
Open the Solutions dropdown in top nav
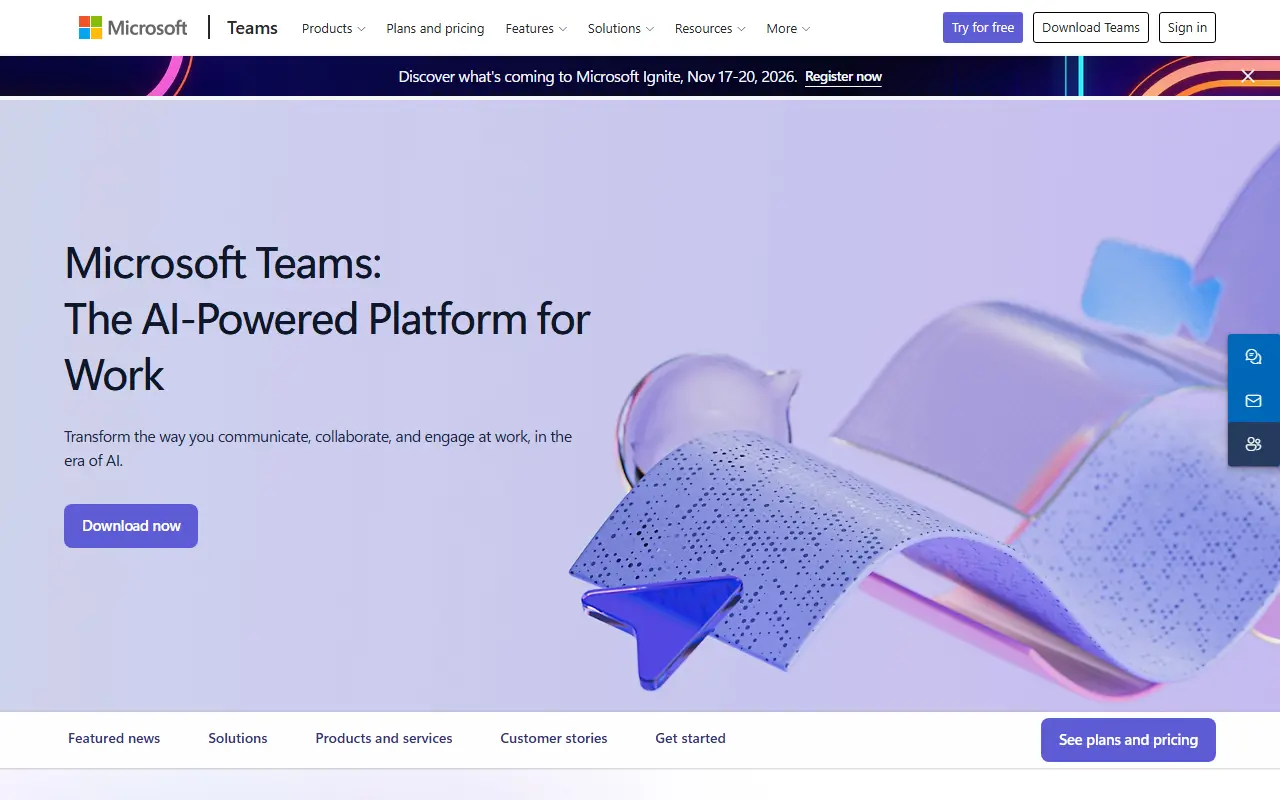coord(621,28)
